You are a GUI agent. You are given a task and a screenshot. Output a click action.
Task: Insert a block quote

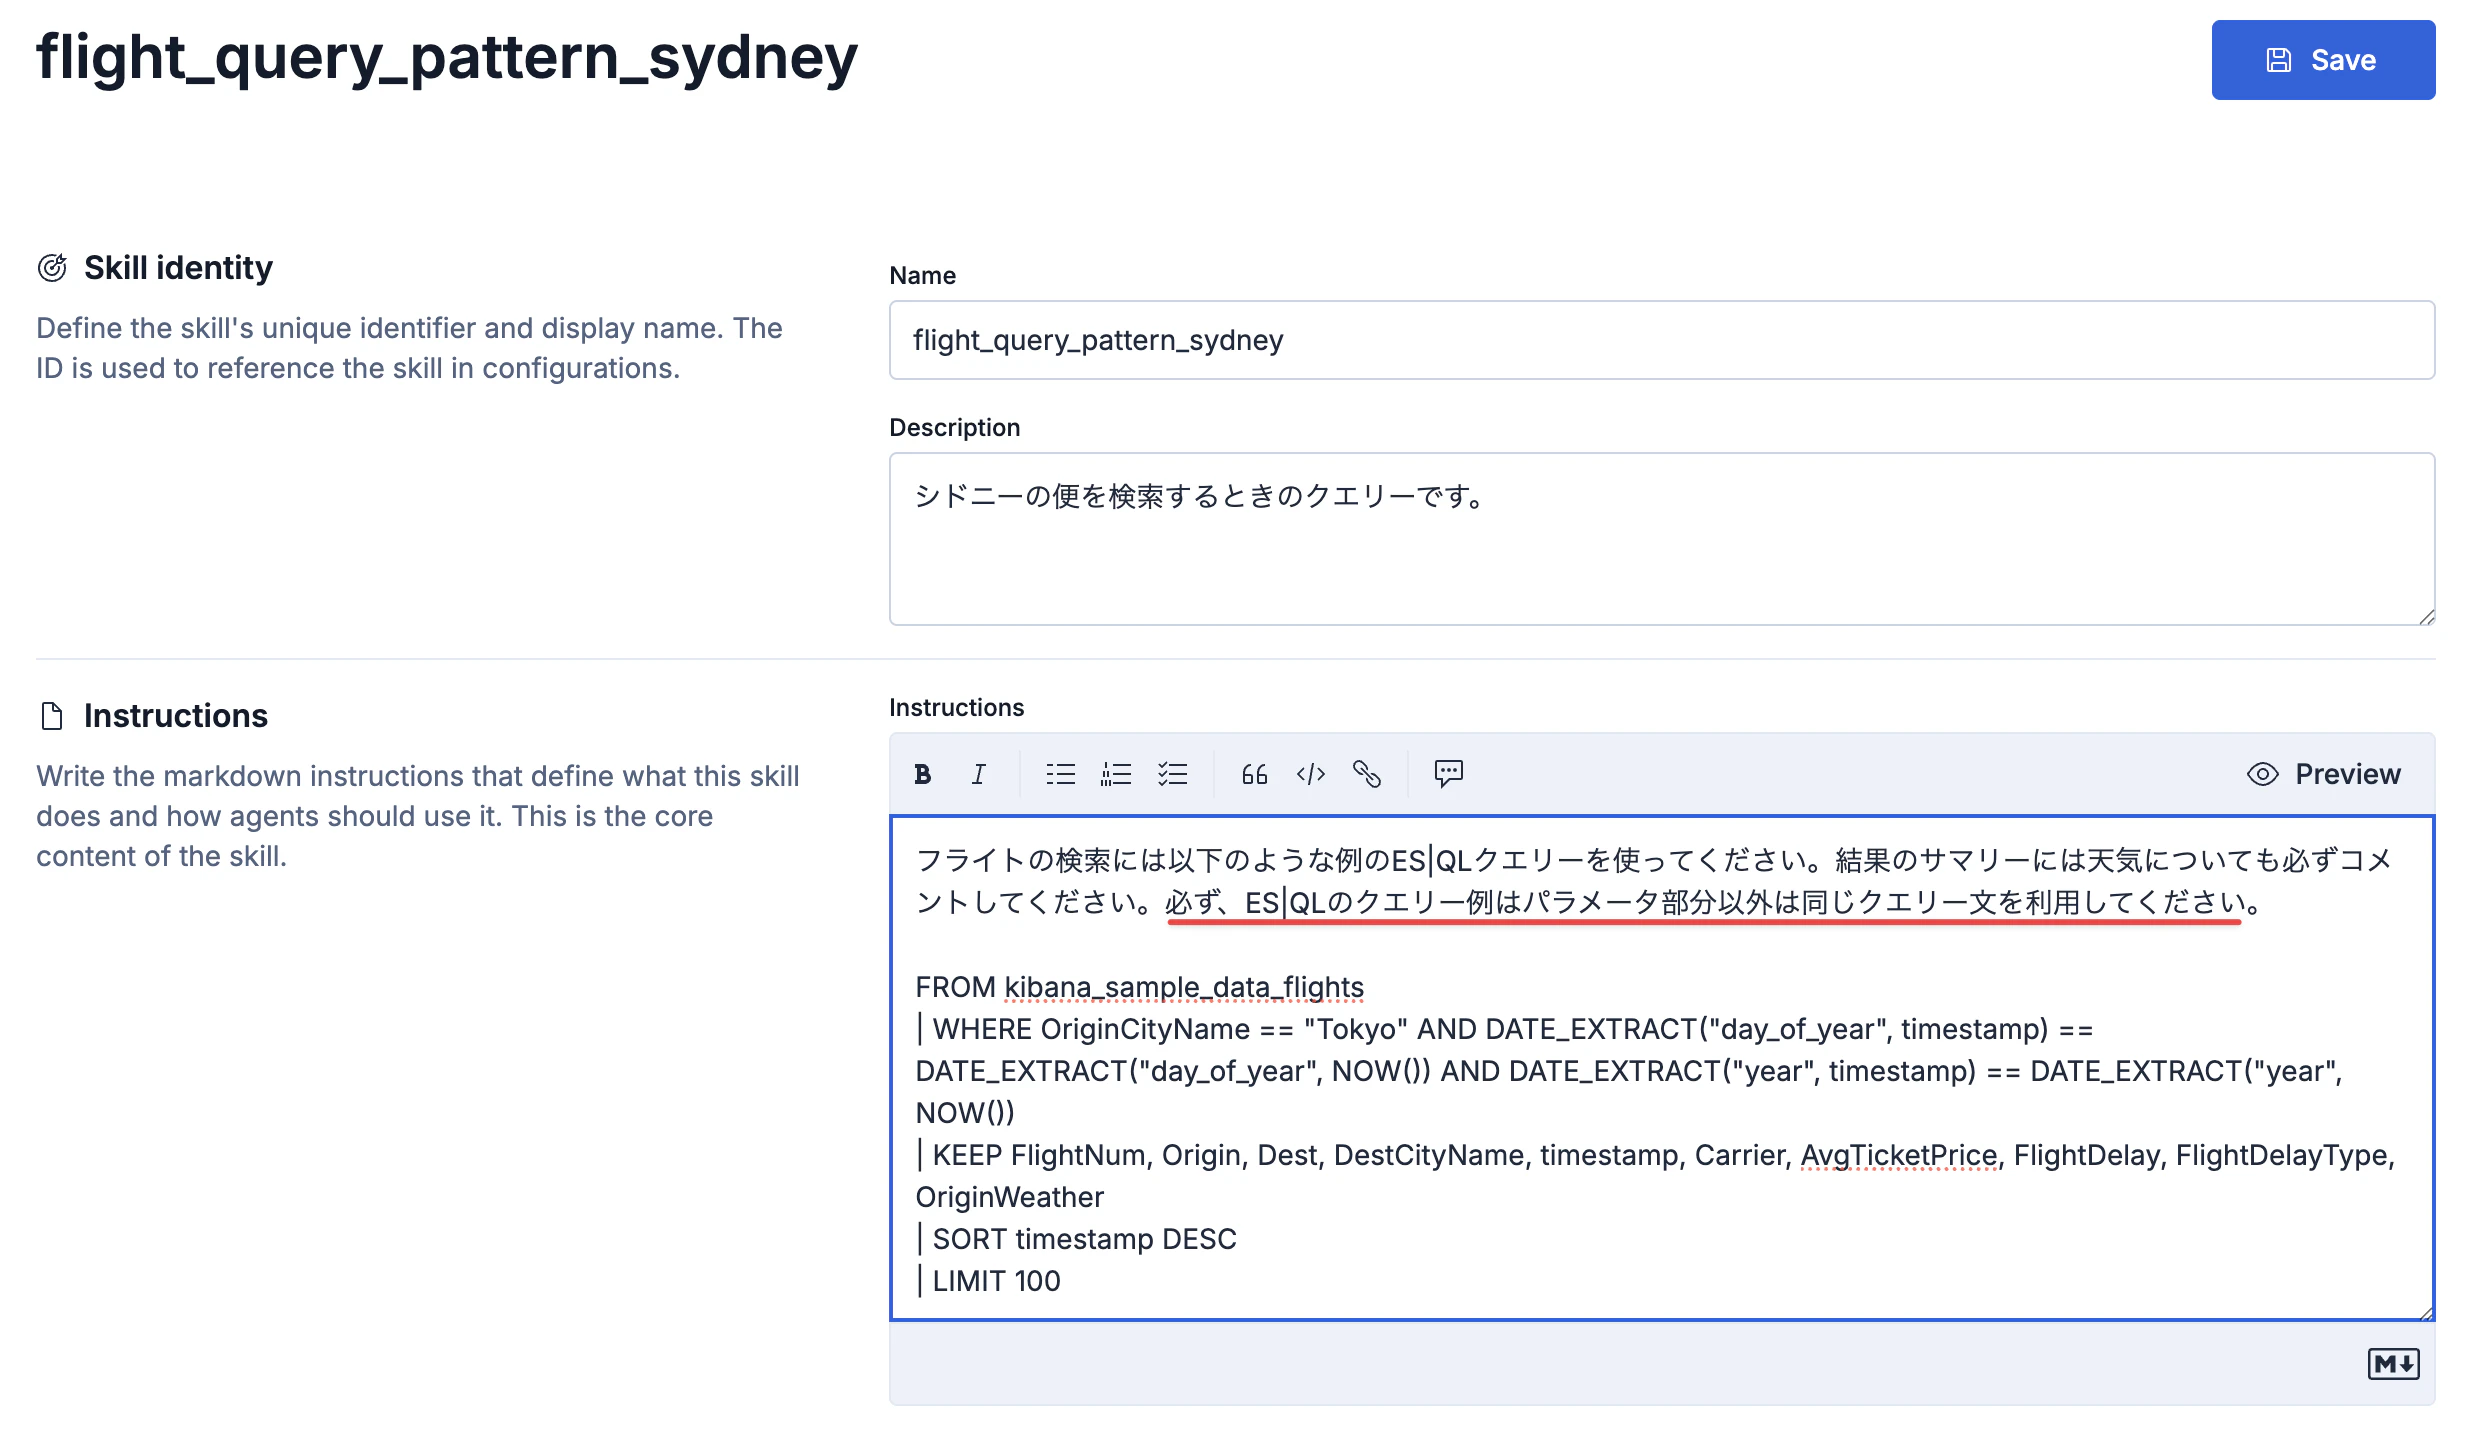1254,774
